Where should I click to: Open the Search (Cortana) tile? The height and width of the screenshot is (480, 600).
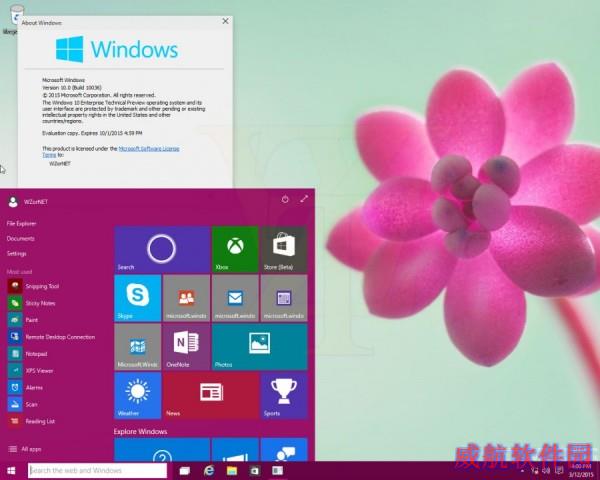point(162,249)
